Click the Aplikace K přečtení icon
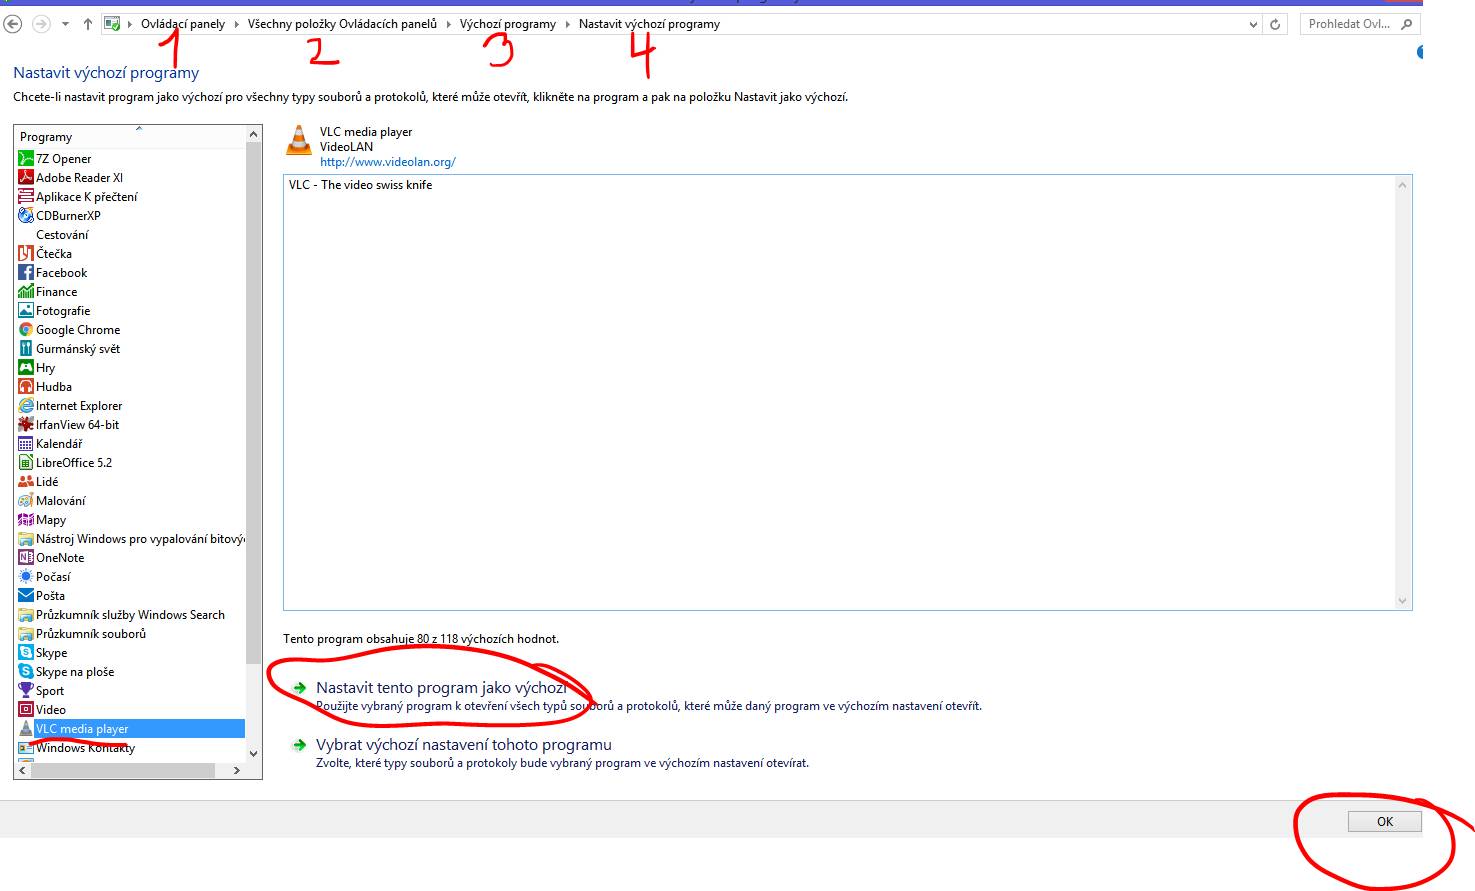Image resolution: width=1475 pixels, height=891 pixels. pyautogui.click(x=26, y=196)
